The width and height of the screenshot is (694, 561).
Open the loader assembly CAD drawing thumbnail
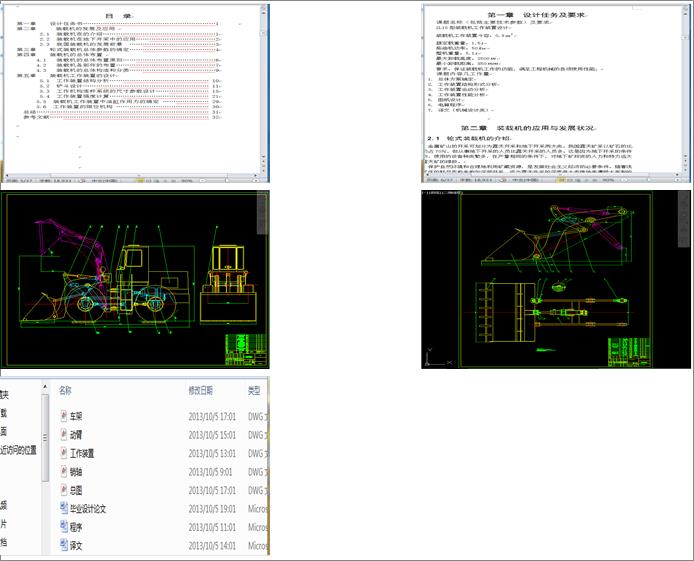pyautogui.click(x=135, y=279)
